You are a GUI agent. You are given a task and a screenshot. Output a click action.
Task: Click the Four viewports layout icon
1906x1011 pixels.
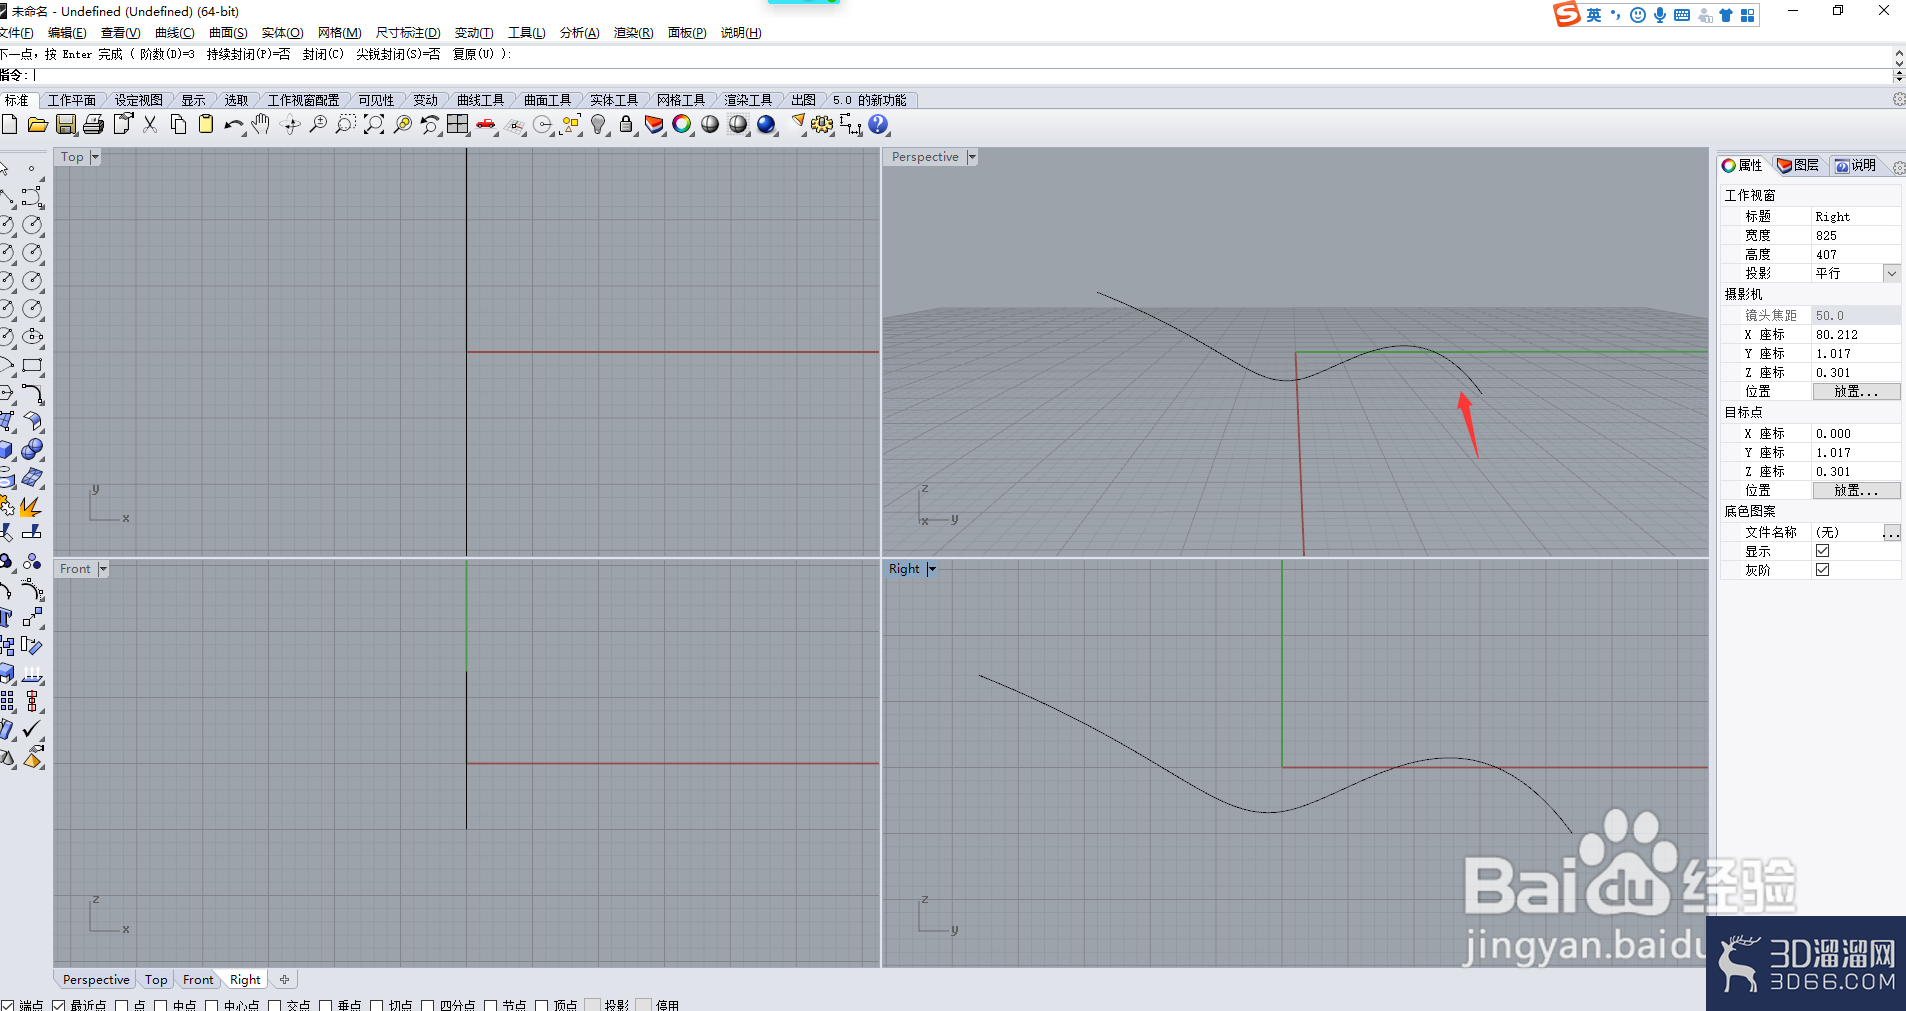[x=458, y=124]
